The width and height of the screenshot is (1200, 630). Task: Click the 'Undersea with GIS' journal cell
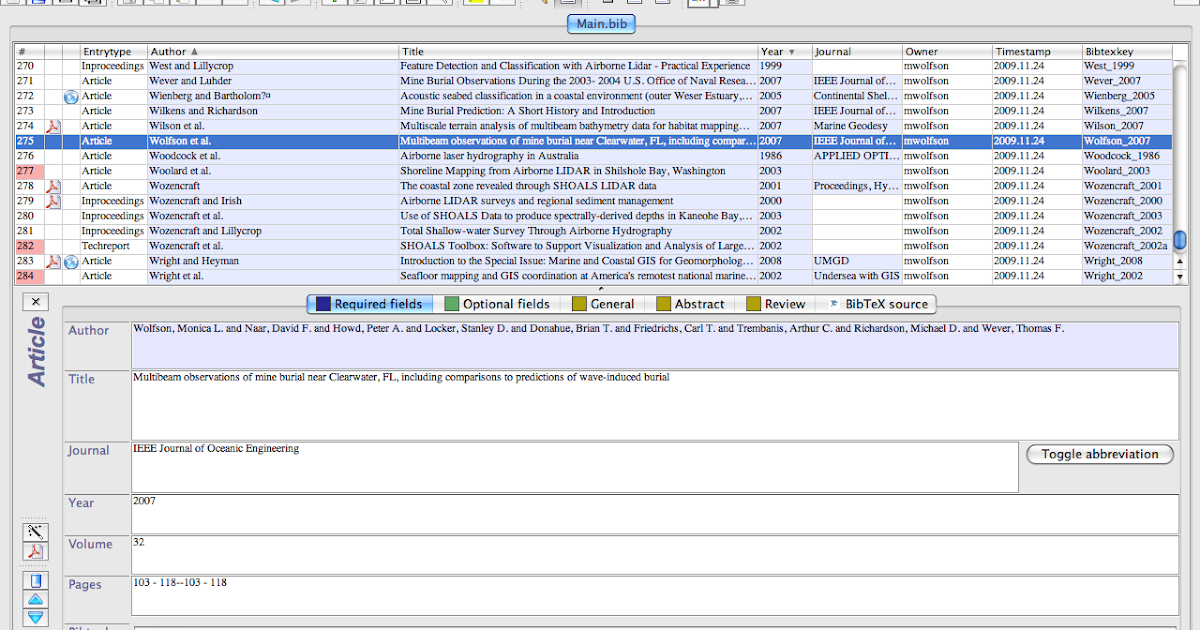pyautogui.click(x=856, y=276)
